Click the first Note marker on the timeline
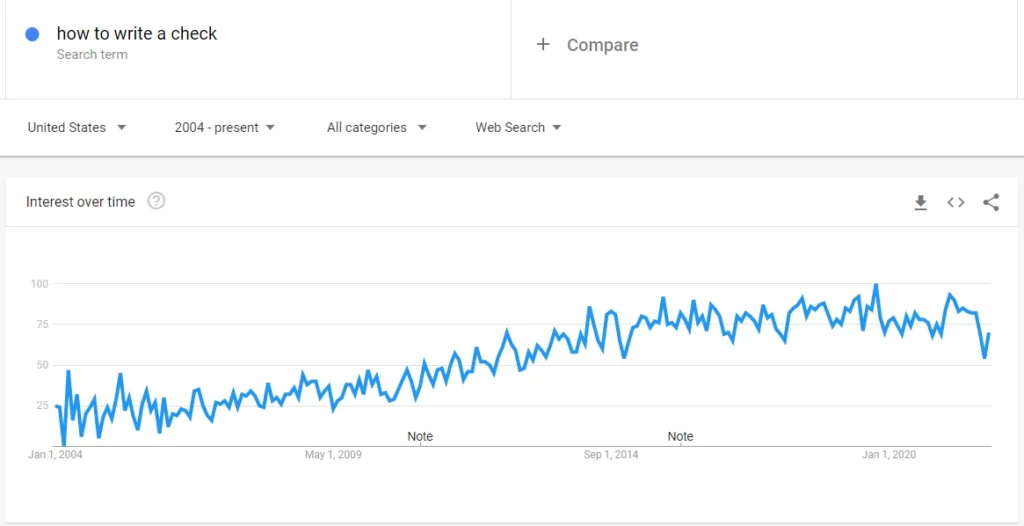Image resolution: width=1024 pixels, height=526 pixels. [x=420, y=436]
